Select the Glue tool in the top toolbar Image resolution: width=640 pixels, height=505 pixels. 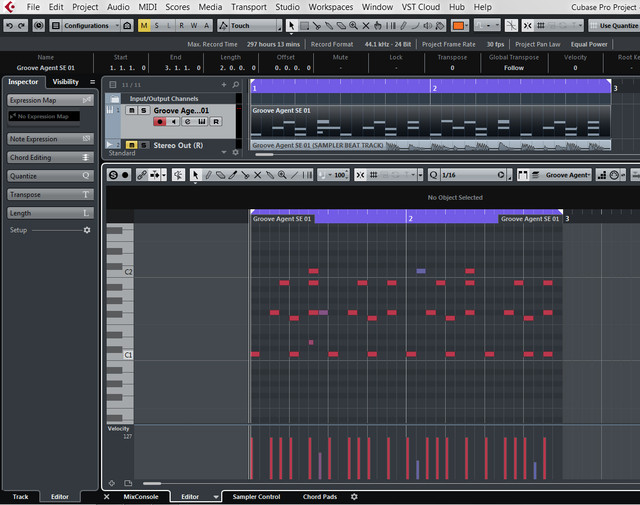pyautogui.click(x=329, y=26)
